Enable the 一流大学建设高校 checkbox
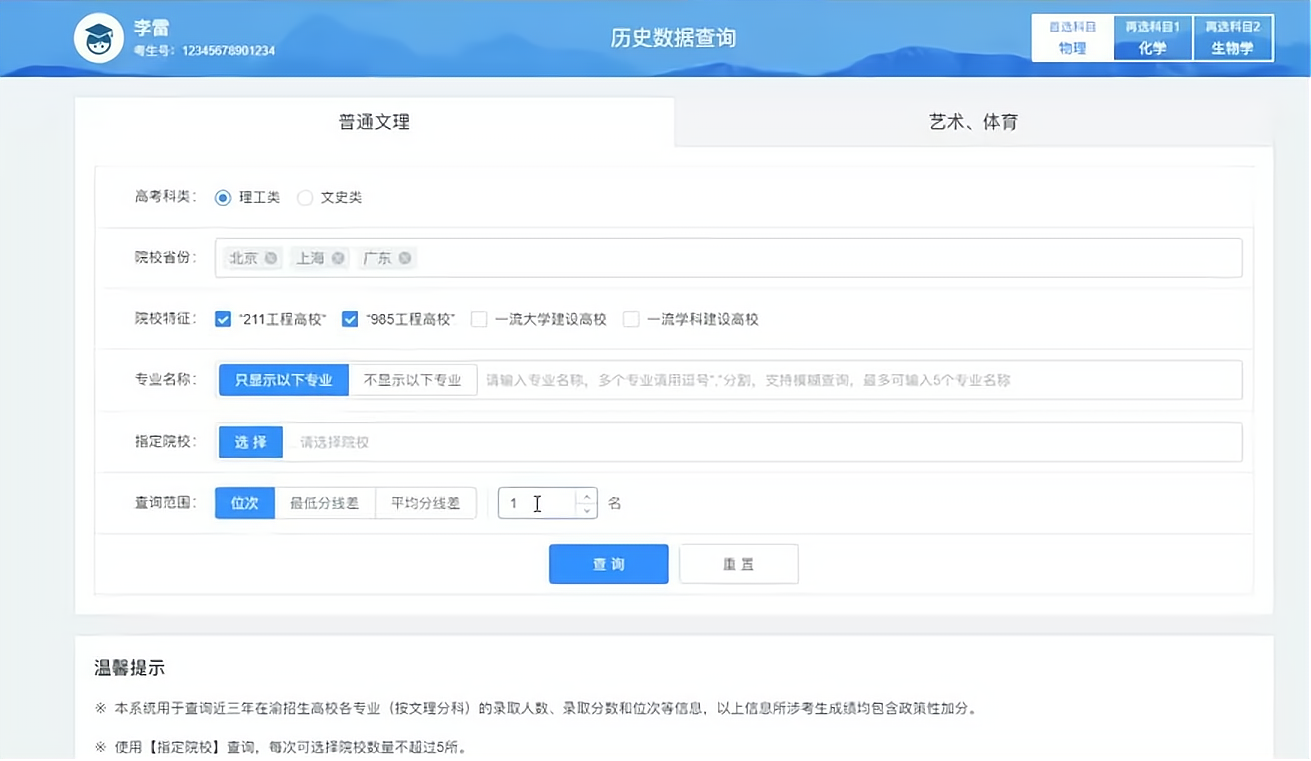 point(477,319)
